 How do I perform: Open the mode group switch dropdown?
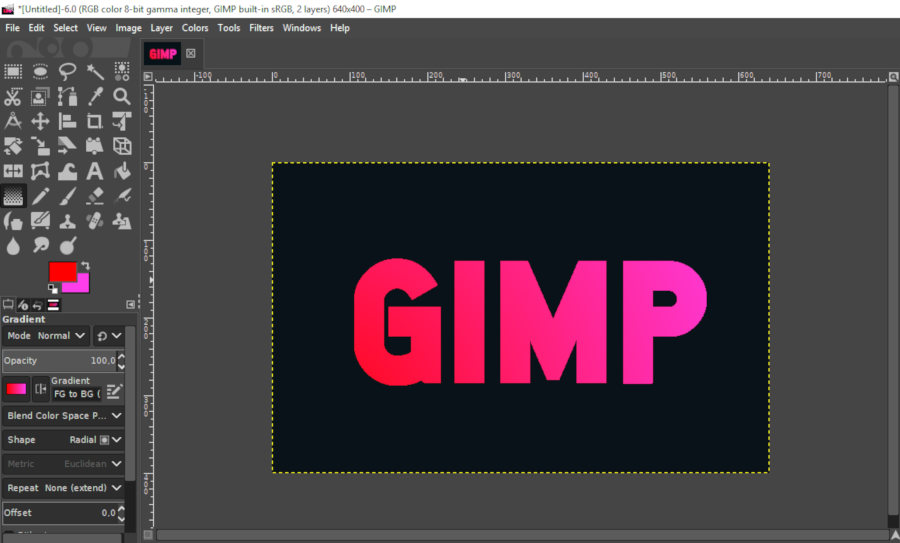point(108,336)
